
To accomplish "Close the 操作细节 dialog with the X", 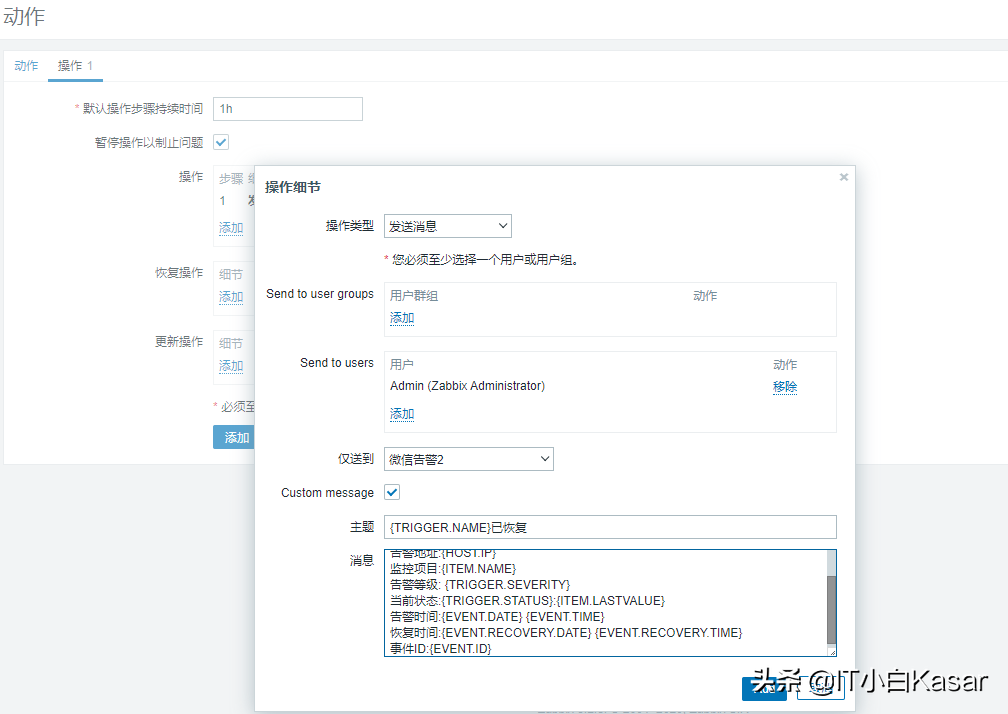I will click(843, 177).
